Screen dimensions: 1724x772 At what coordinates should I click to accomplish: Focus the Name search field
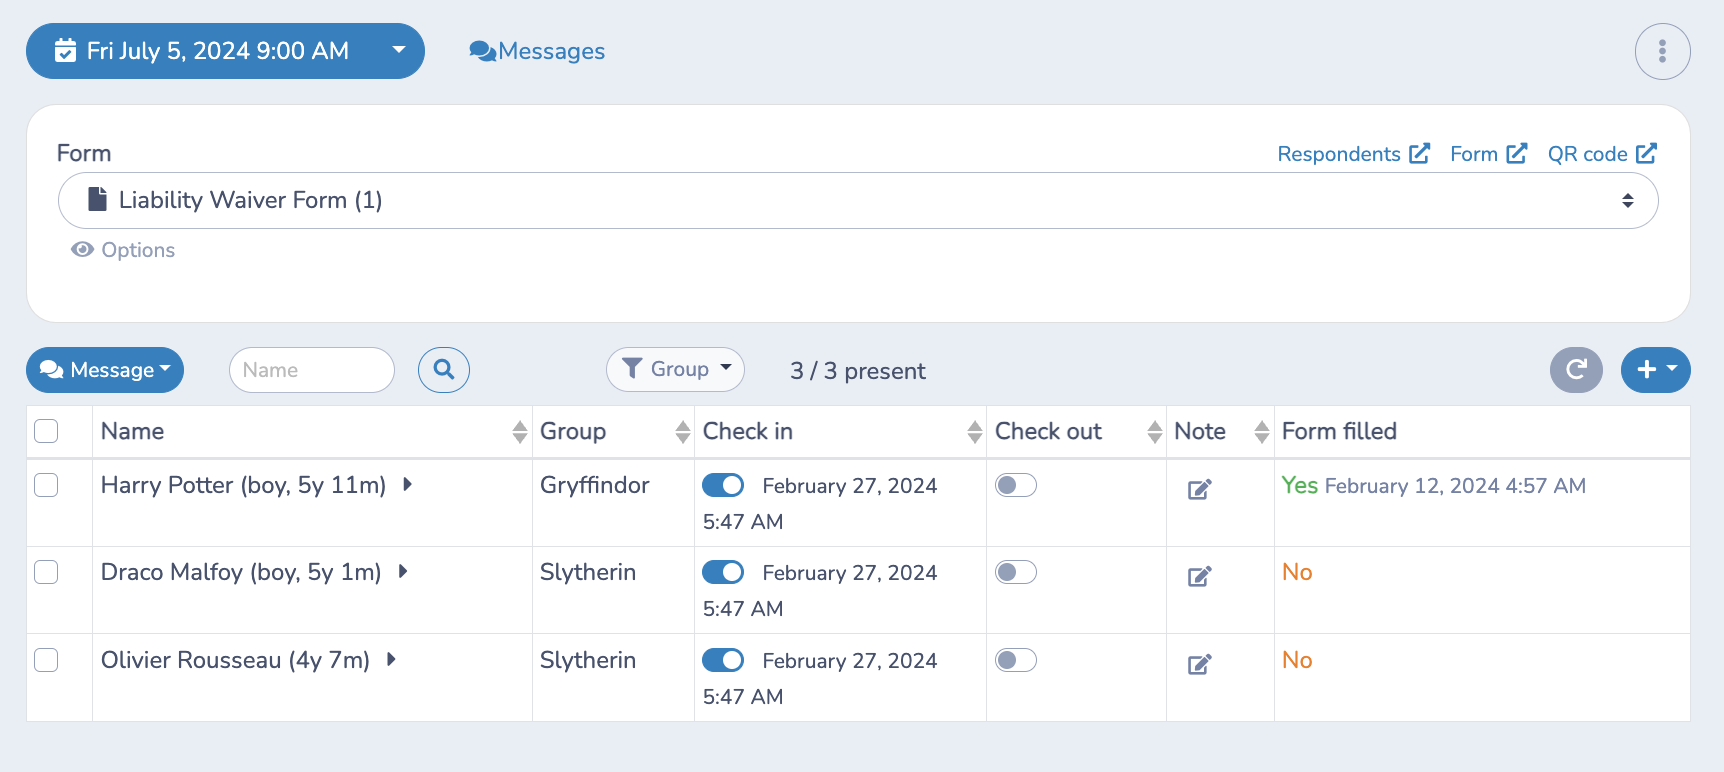click(312, 370)
